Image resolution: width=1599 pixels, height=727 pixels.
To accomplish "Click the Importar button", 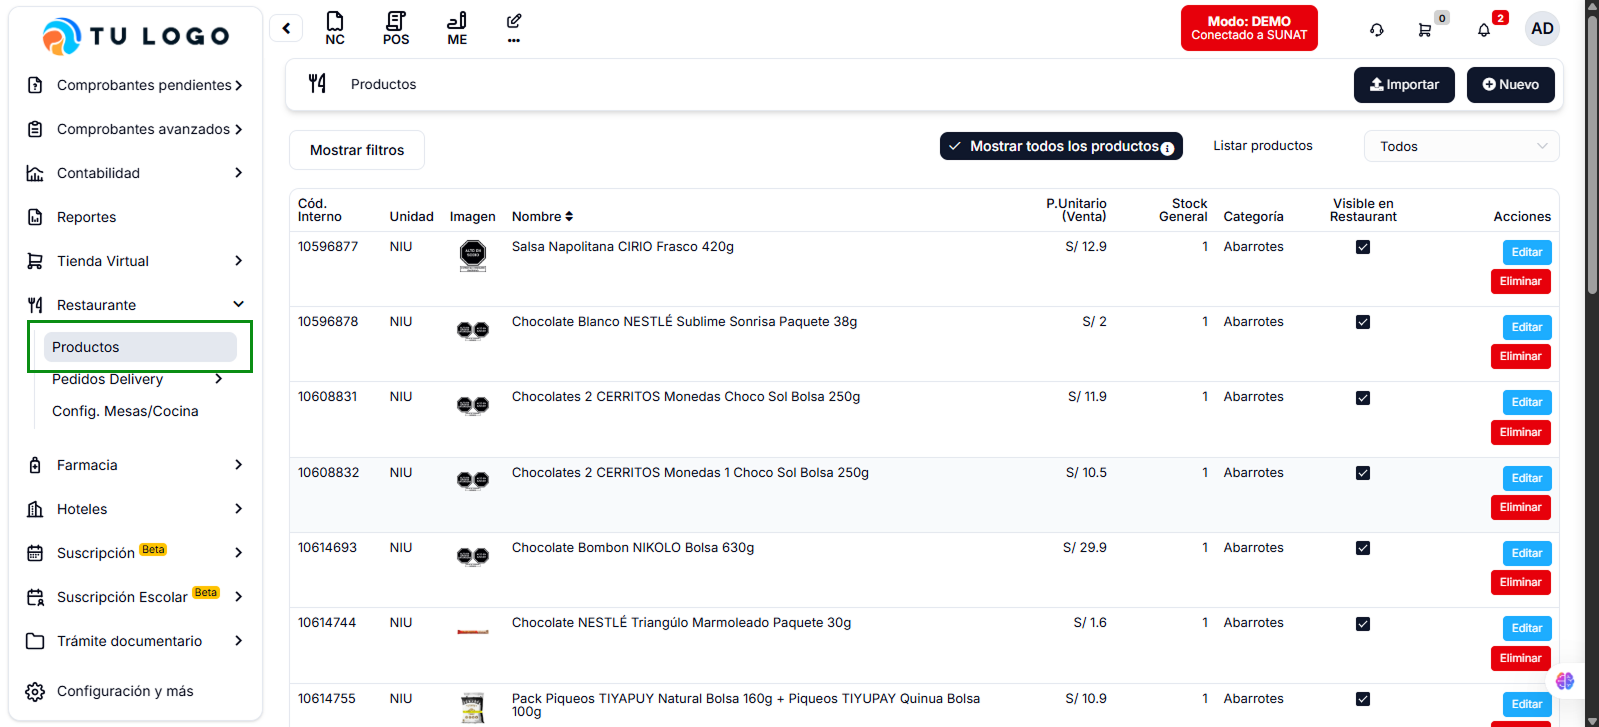I will [x=1404, y=85].
